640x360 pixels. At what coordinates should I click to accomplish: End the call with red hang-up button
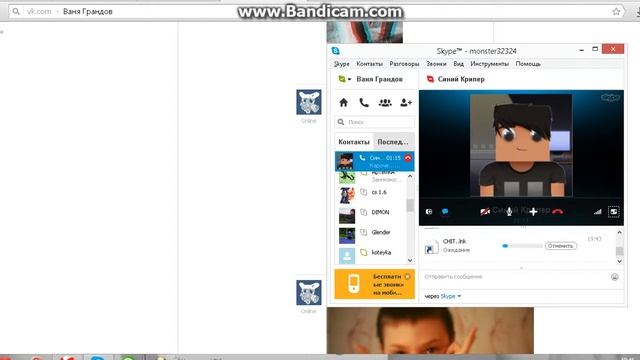coord(558,211)
